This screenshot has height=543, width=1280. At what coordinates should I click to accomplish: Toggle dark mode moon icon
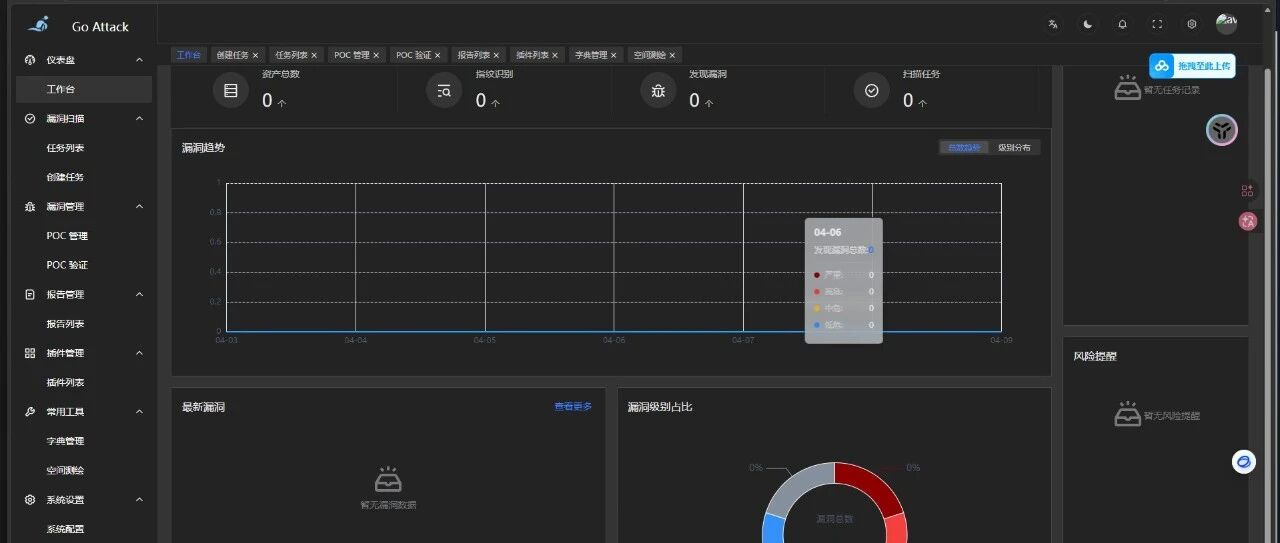[x=1088, y=24]
